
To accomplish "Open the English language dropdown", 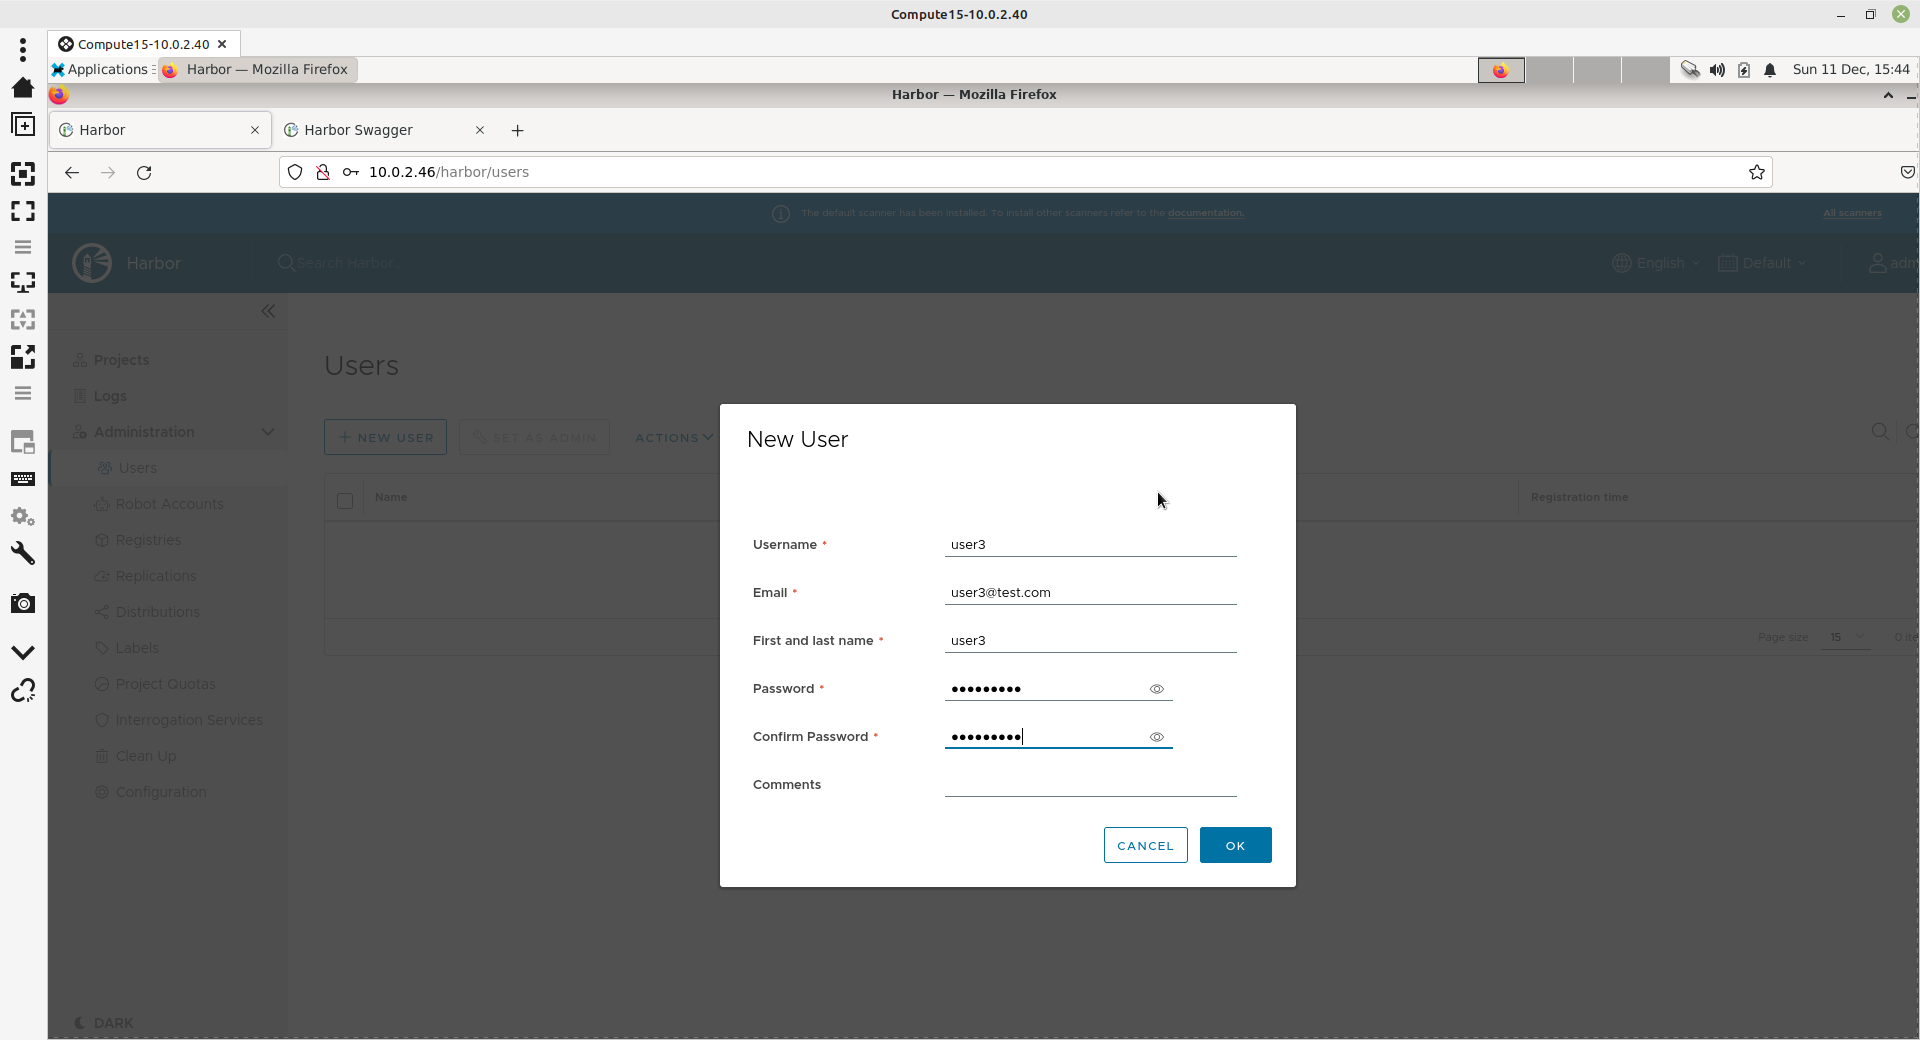I will (1657, 263).
